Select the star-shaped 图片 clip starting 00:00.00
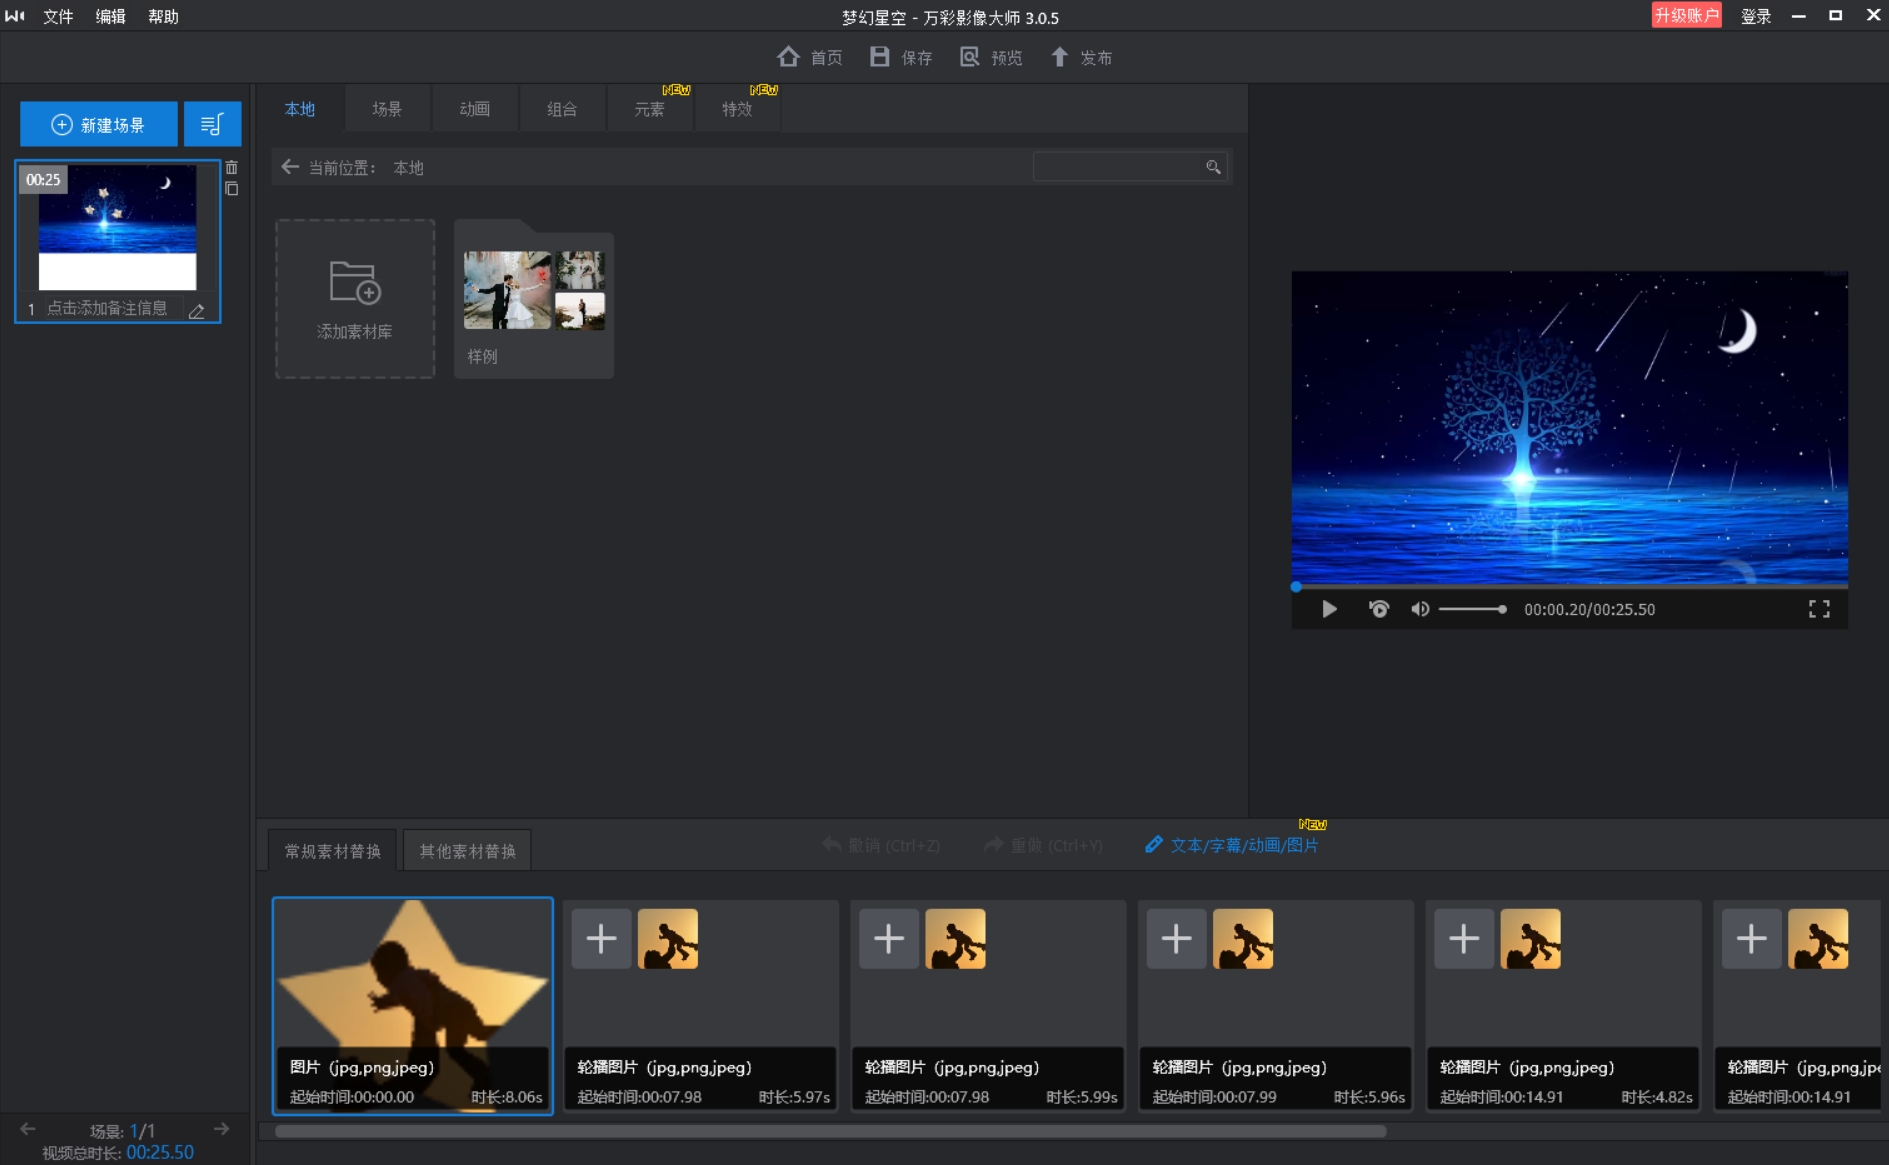Image resolution: width=1889 pixels, height=1165 pixels. pyautogui.click(x=413, y=1005)
